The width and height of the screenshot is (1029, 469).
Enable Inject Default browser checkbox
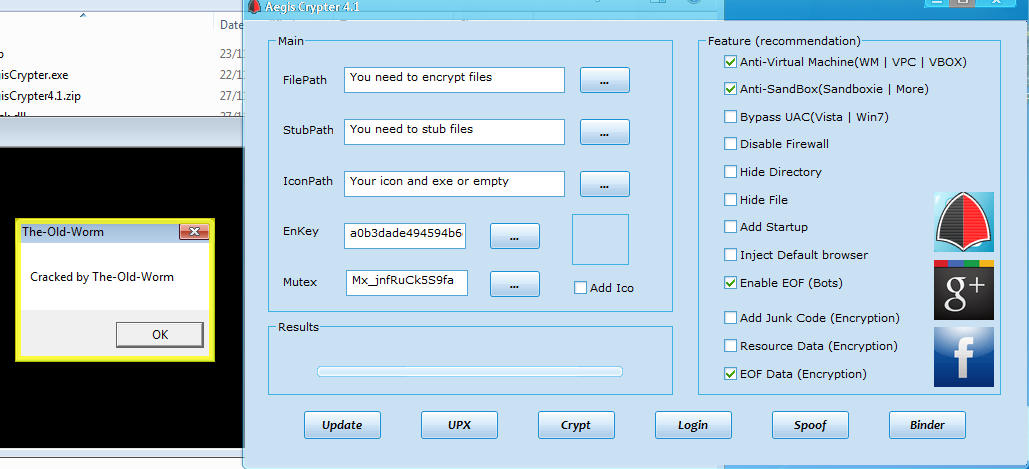730,254
